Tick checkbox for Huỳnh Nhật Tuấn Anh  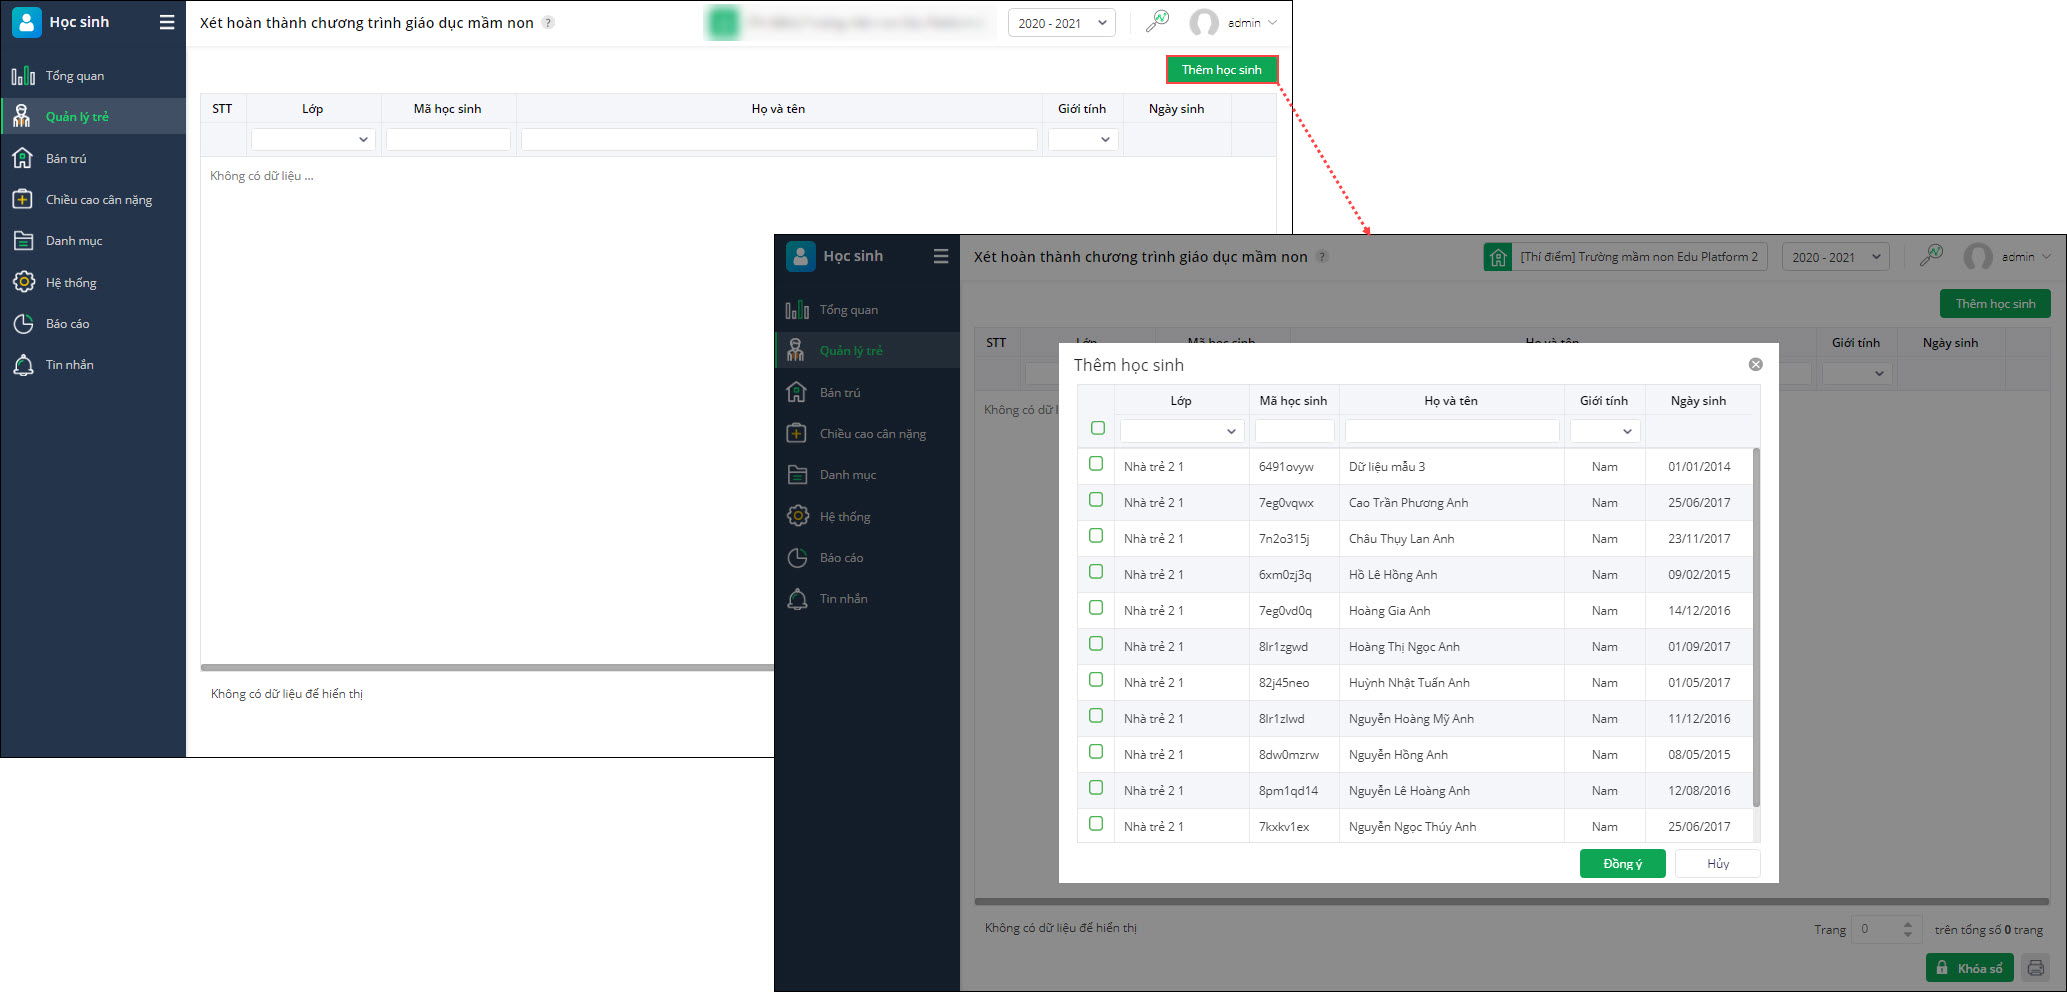pyautogui.click(x=1096, y=680)
